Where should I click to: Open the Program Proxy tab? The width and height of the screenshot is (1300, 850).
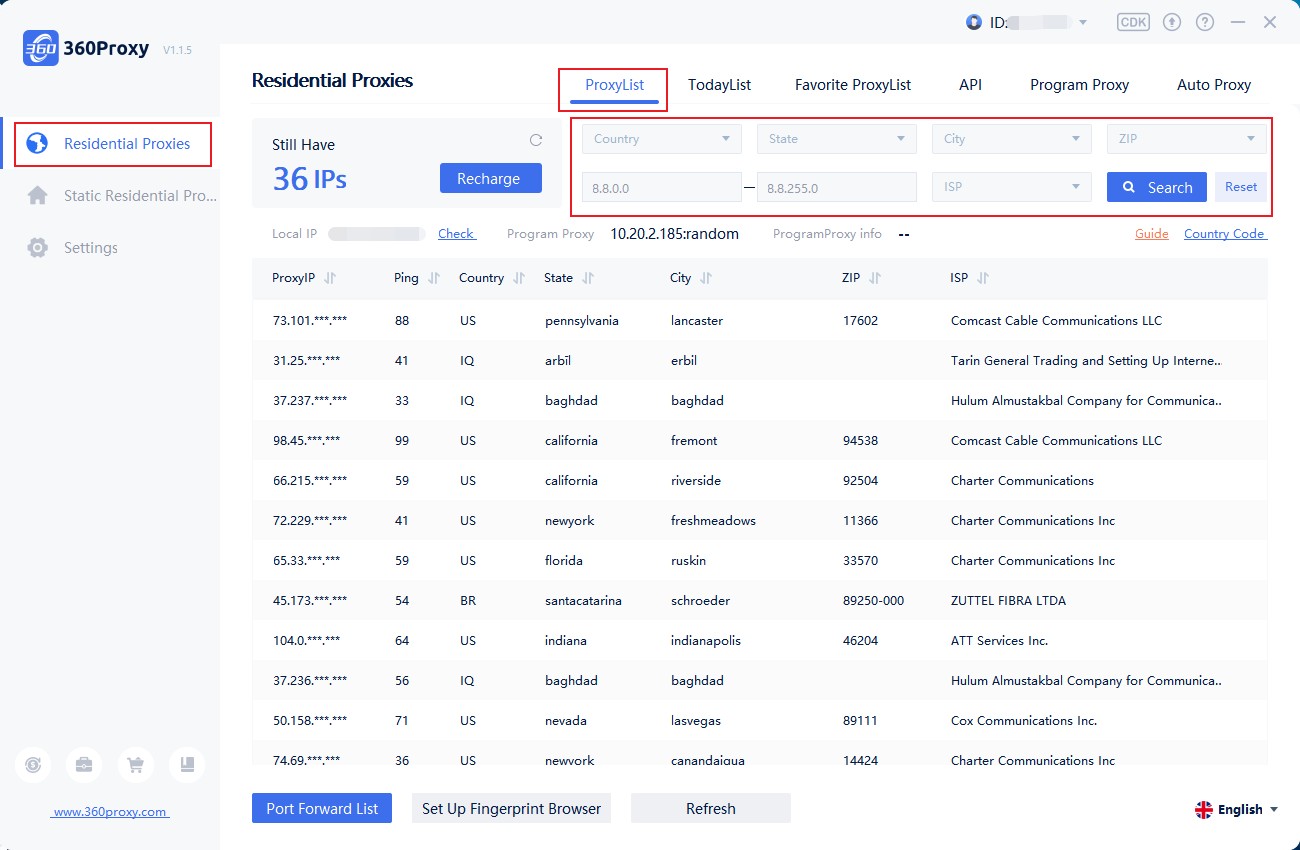pyautogui.click(x=1080, y=85)
